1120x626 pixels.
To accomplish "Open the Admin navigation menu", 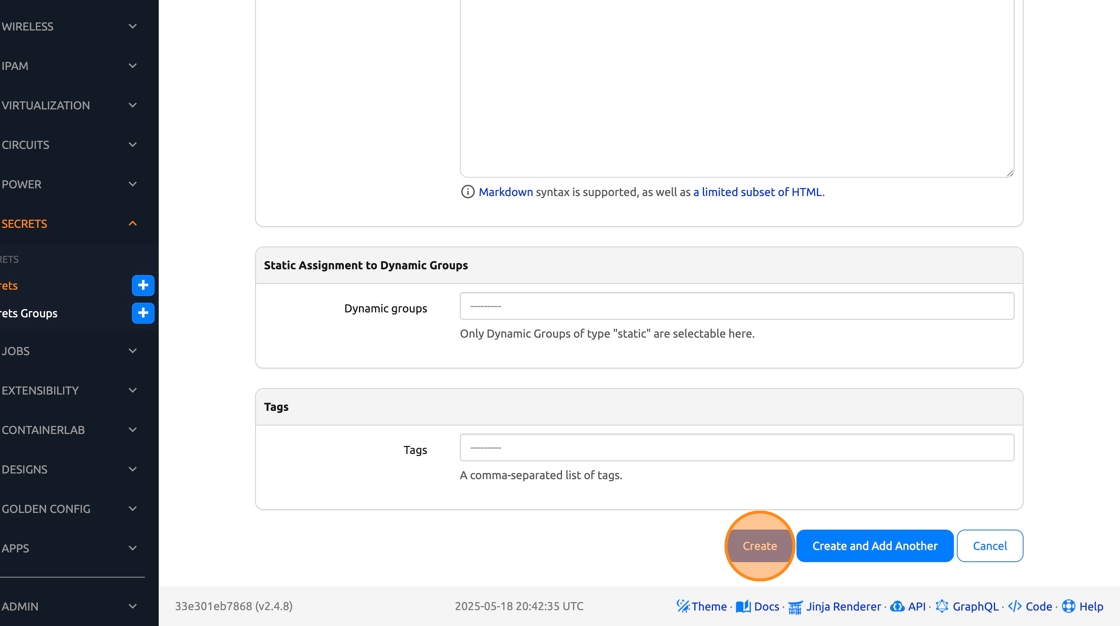I will (x=70, y=606).
